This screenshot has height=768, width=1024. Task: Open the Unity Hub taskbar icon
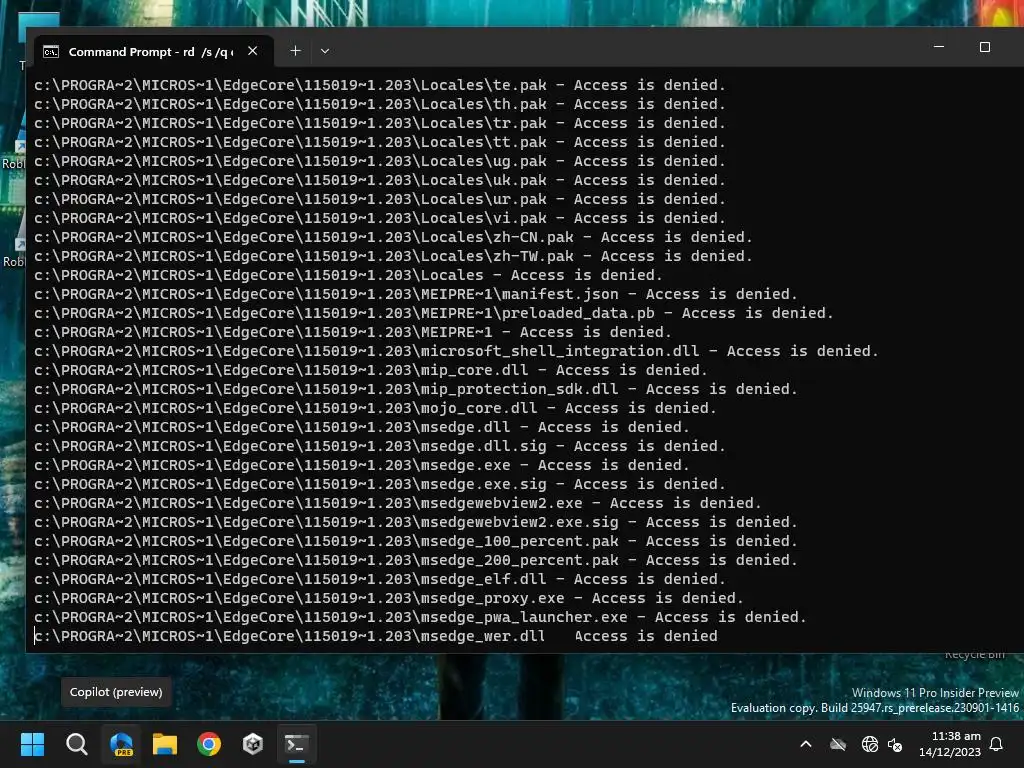click(253, 744)
